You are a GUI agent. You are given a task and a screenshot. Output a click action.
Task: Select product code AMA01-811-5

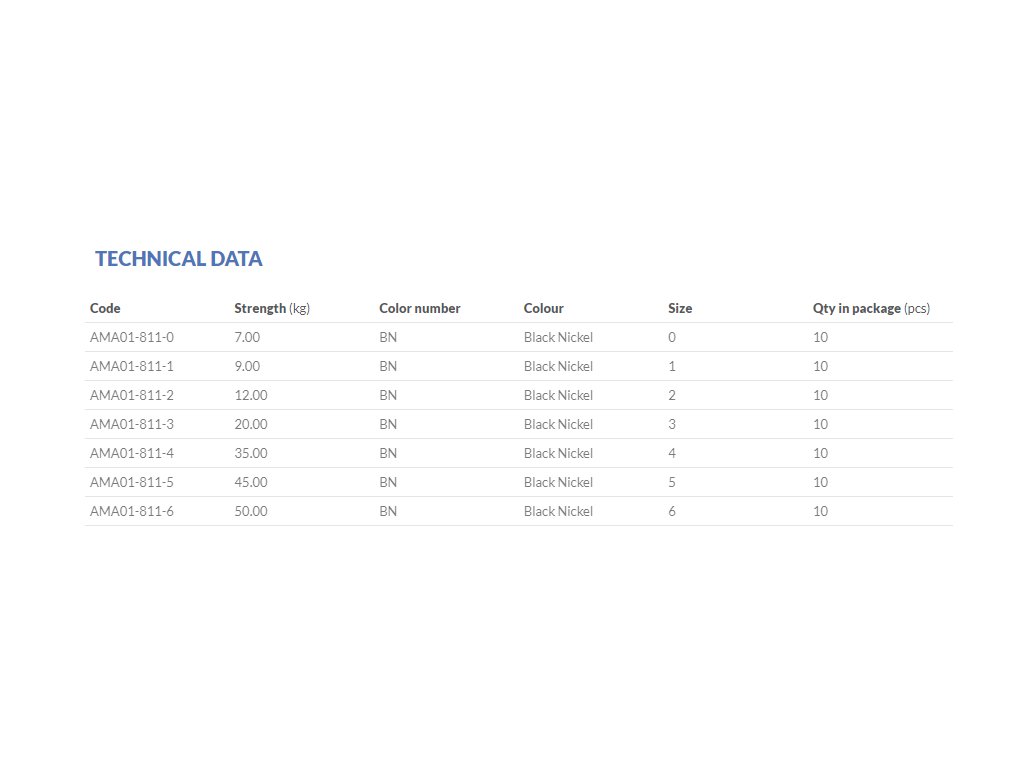132,482
